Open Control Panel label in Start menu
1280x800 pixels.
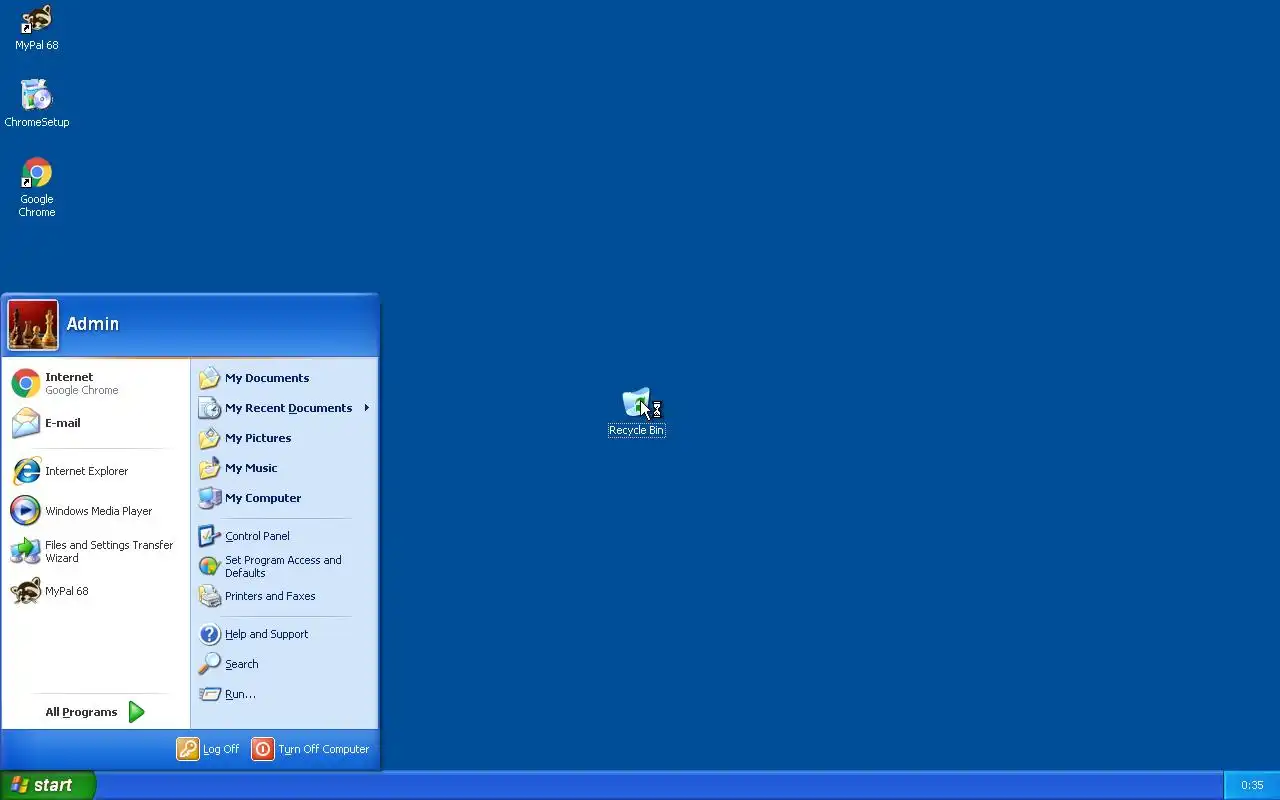[257, 536]
